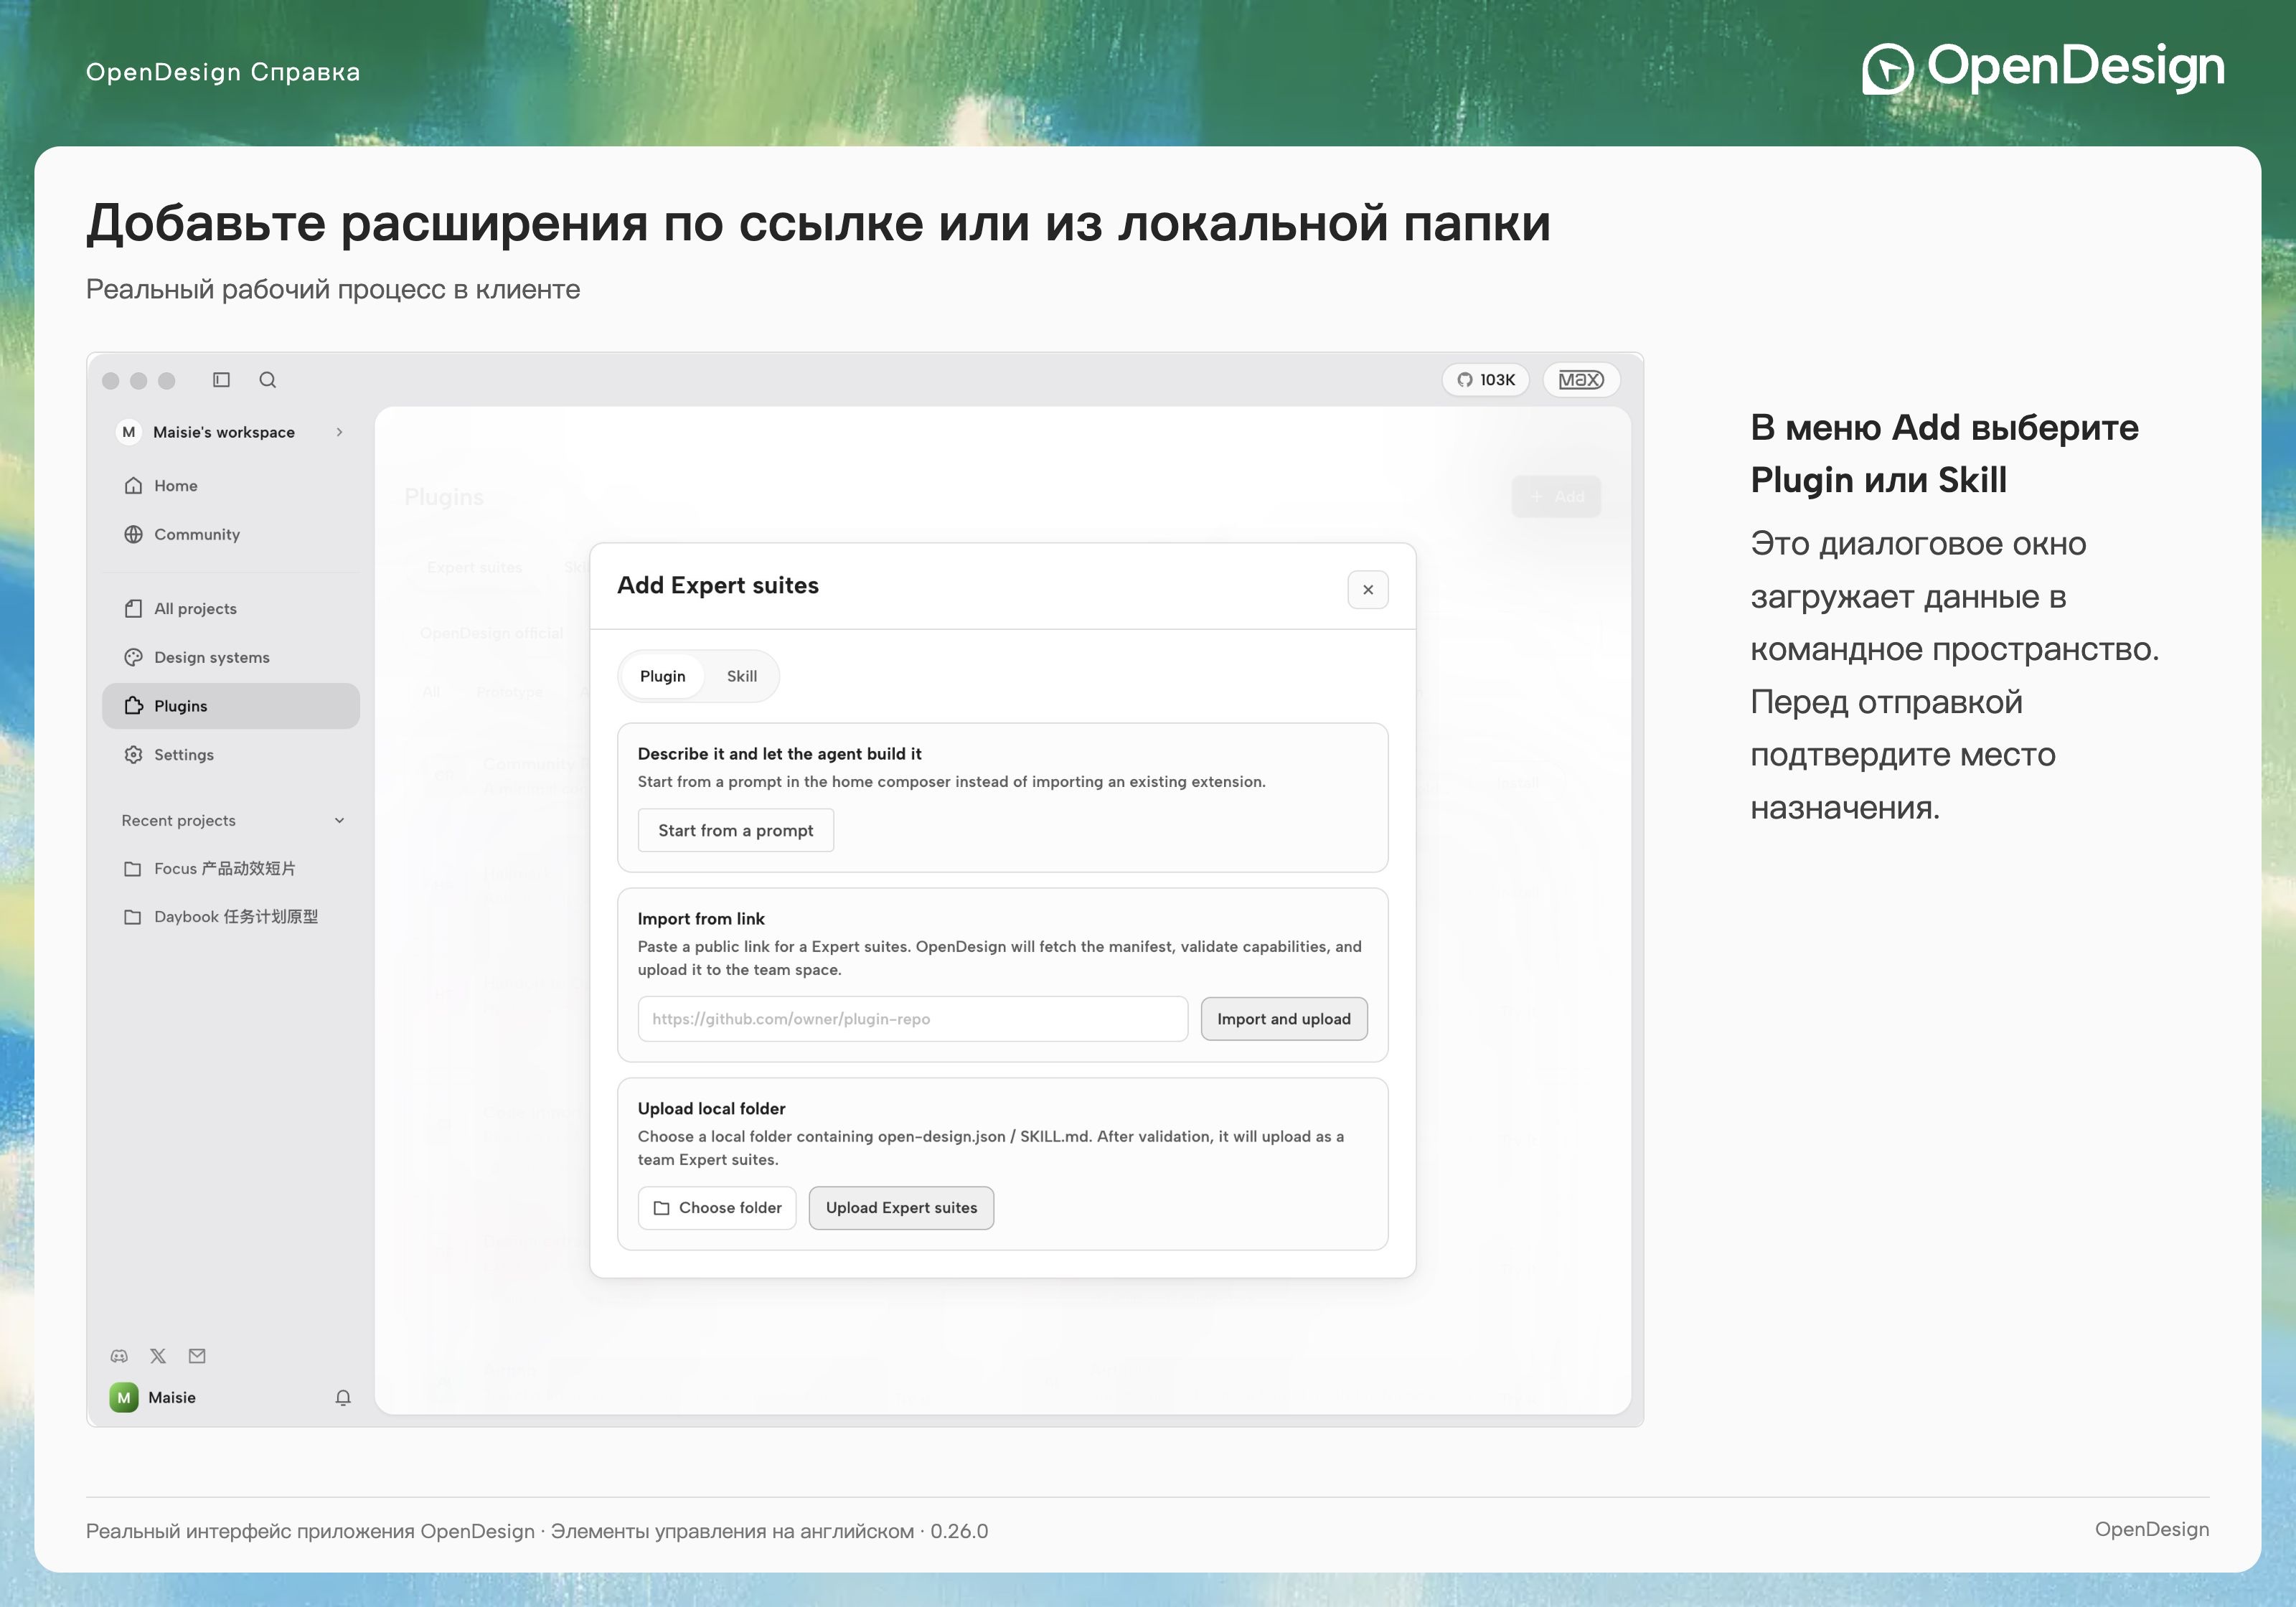Viewport: 2296px width, 1607px height.
Task: Open Settings in the sidebar
Action: (231, 755)
